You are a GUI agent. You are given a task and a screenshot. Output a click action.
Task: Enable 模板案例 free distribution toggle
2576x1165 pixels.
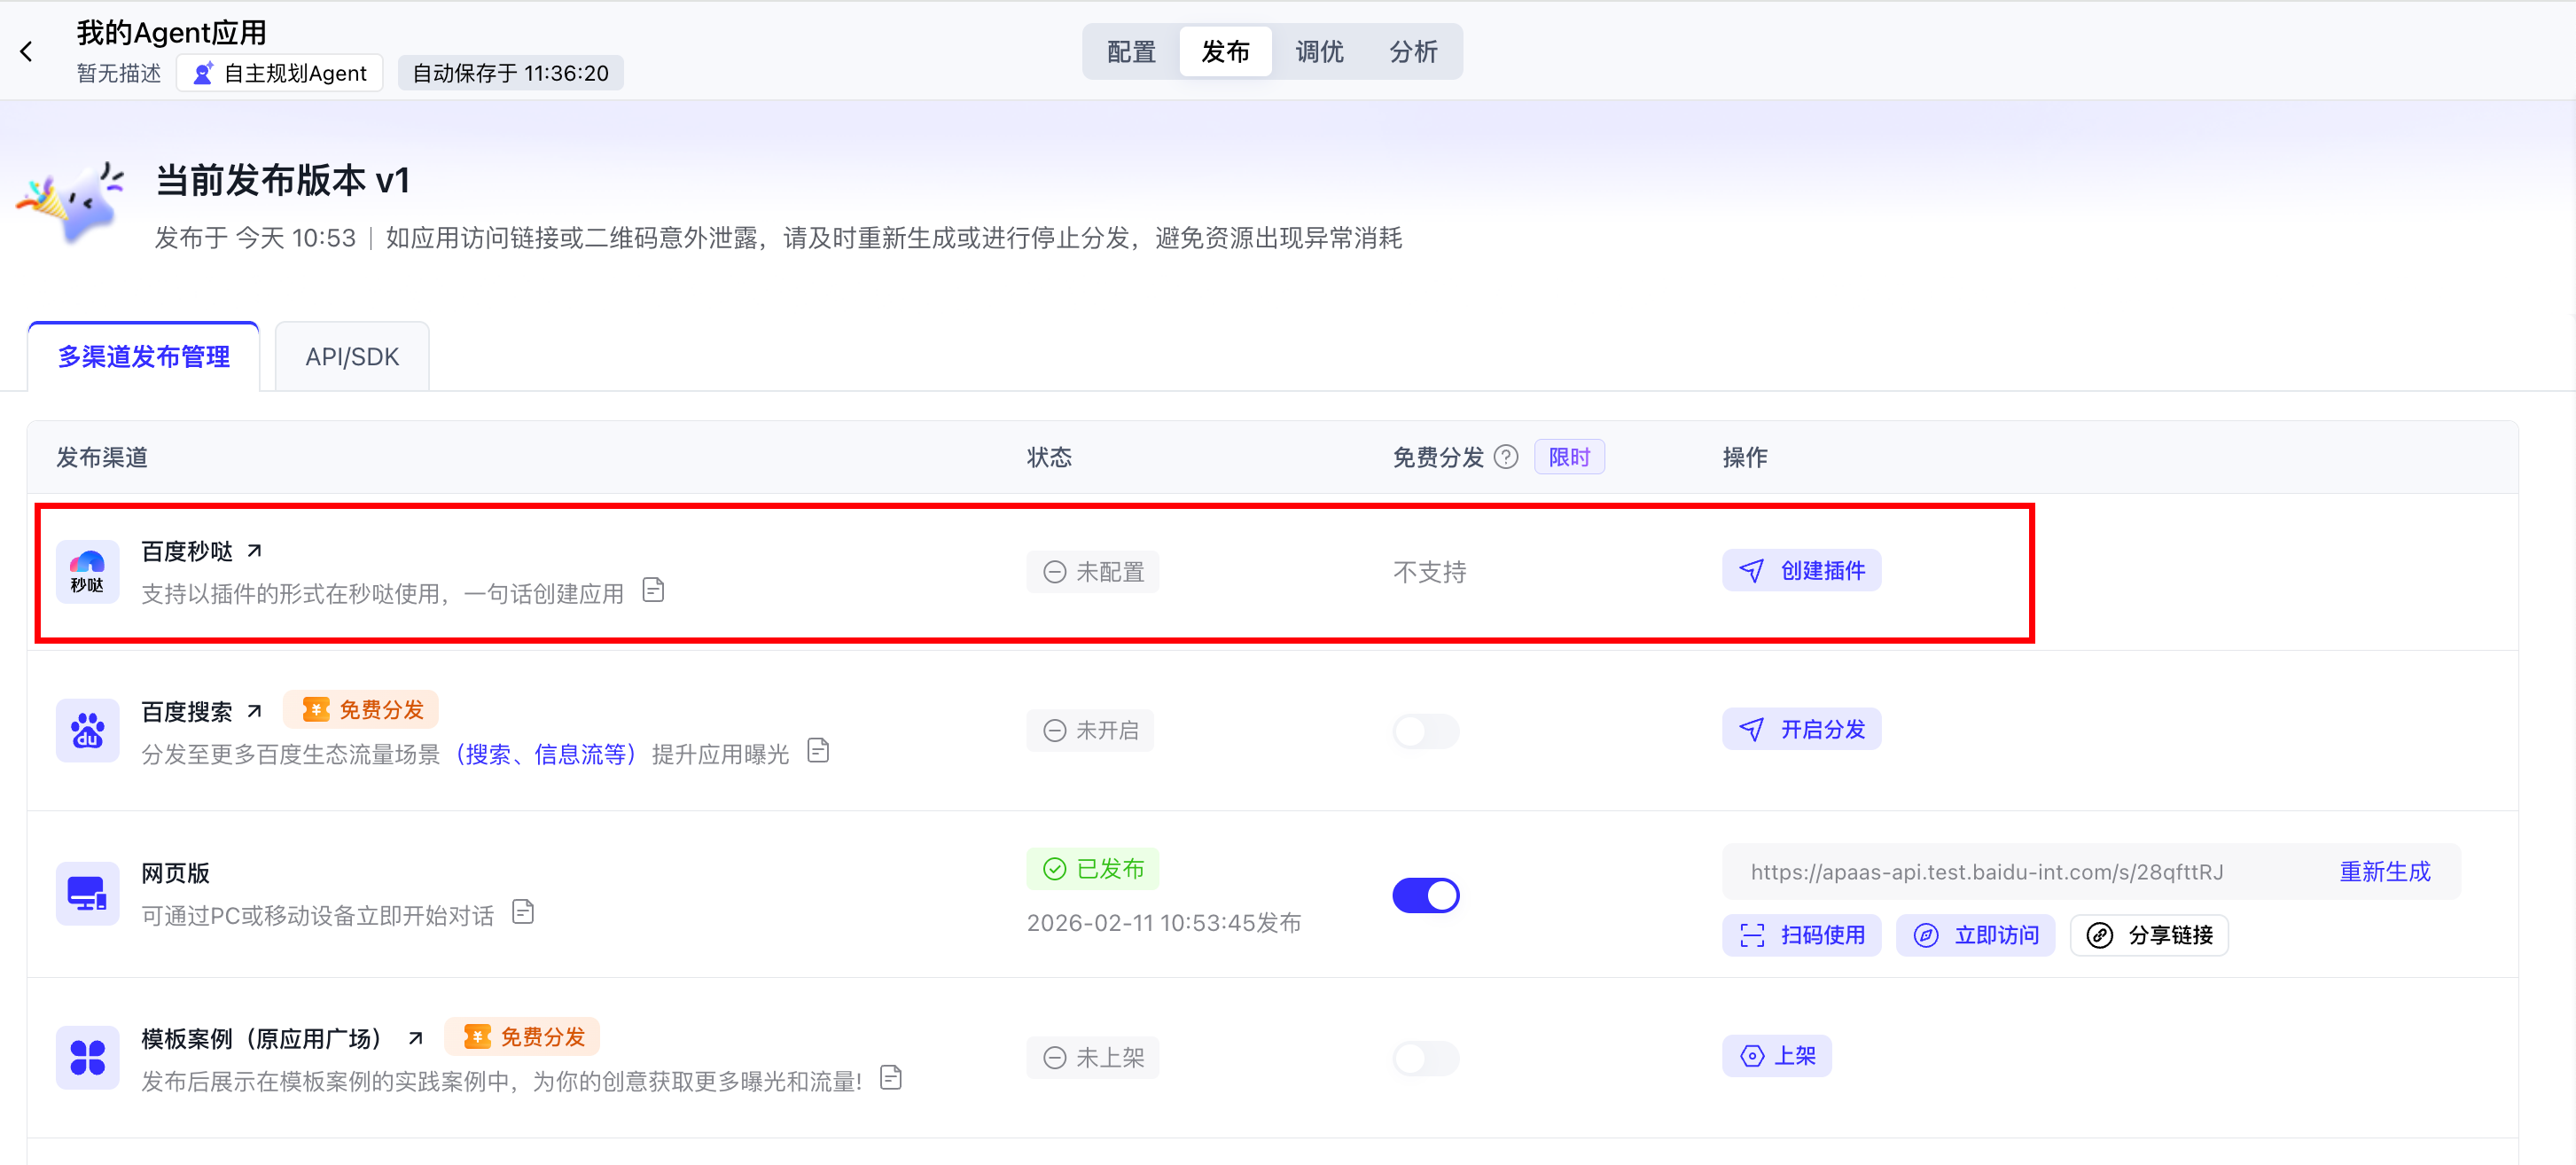tap(1425, 1058)
